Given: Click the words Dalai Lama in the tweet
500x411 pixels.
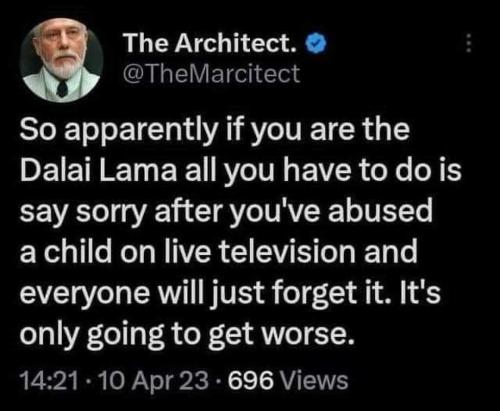Looking at the screenshot, I should (99, 170).
